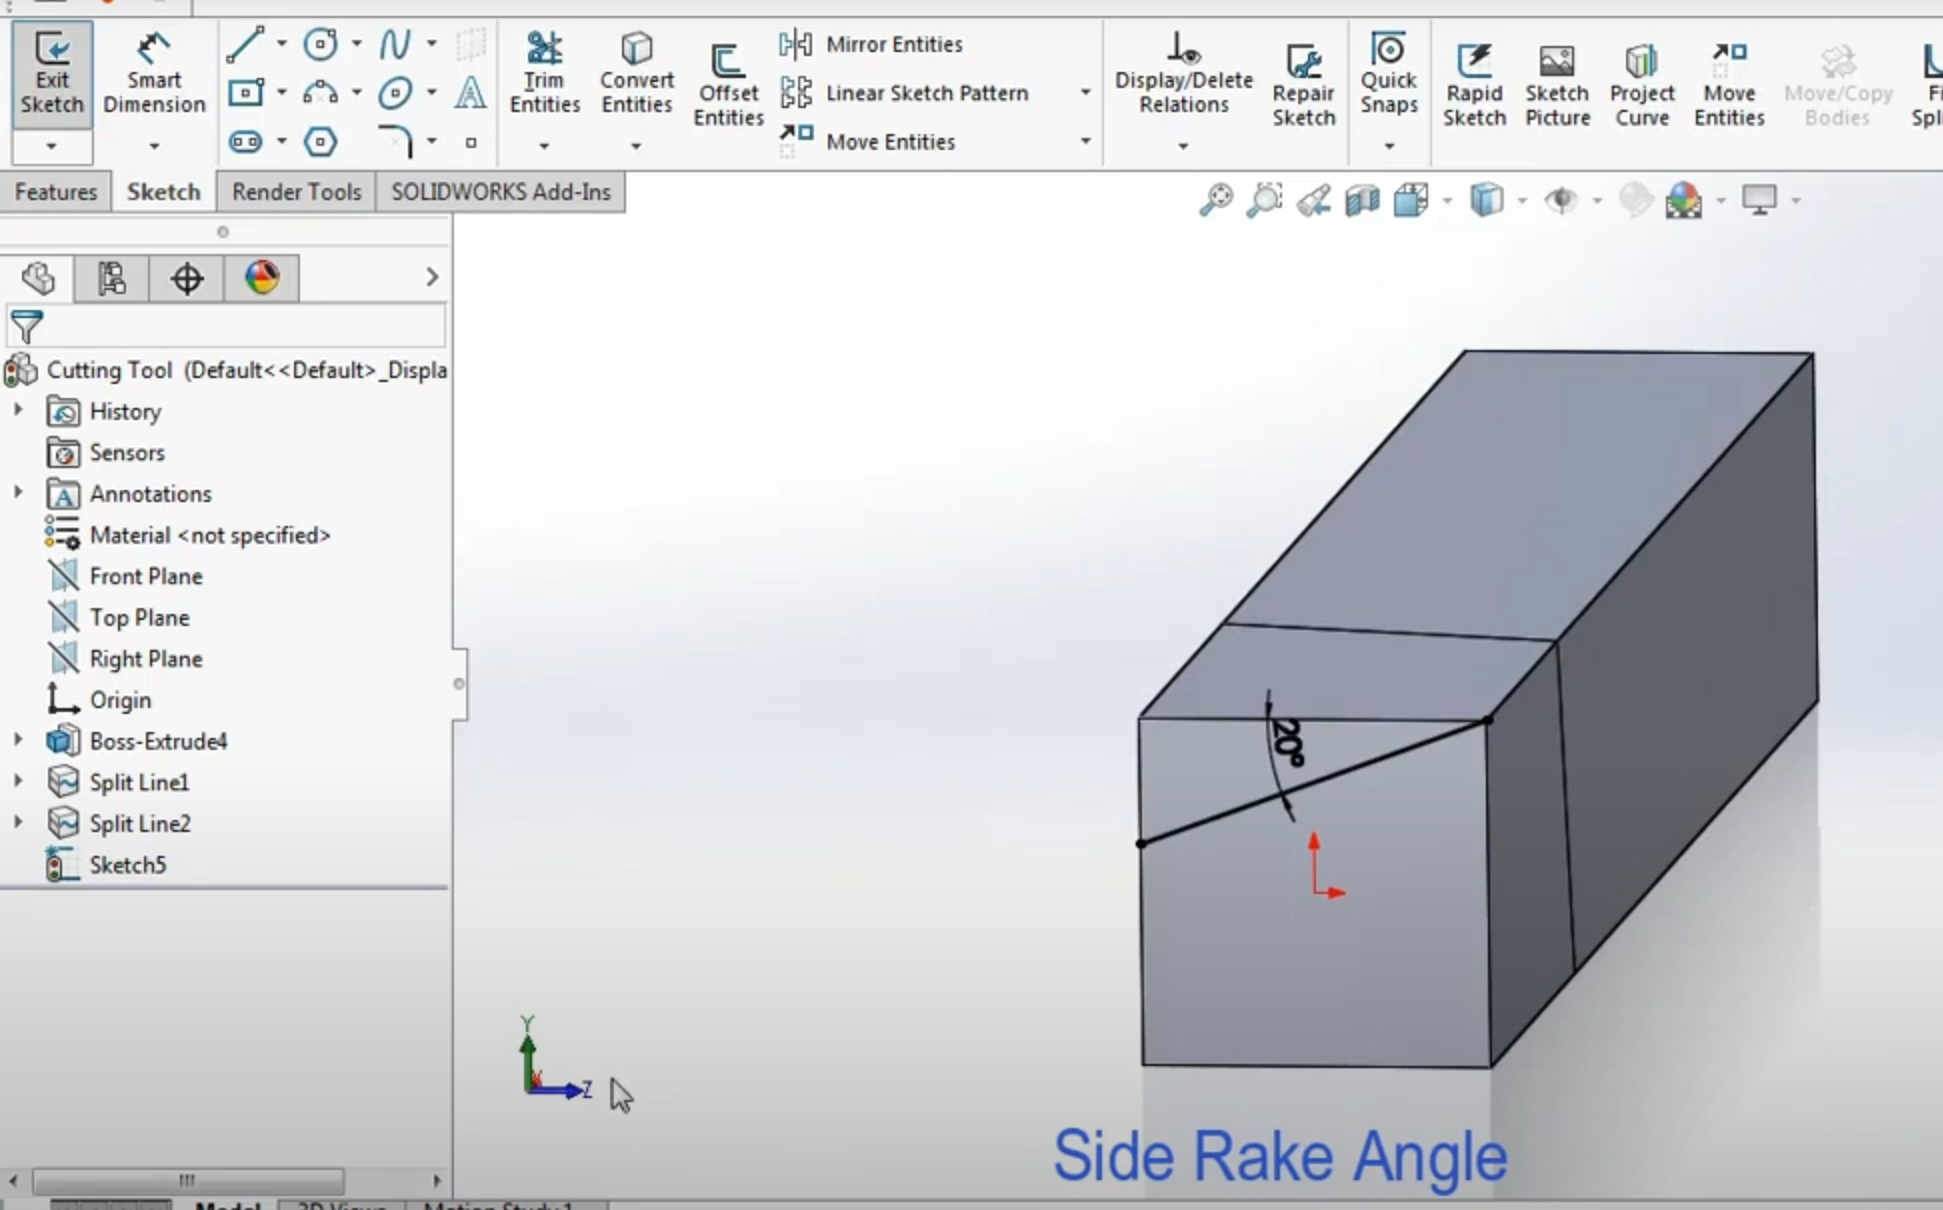The width and height of the screenshot is (1943, 1210).
Task: Open the View Settings monitor icon
Action: coord(1759,200)
